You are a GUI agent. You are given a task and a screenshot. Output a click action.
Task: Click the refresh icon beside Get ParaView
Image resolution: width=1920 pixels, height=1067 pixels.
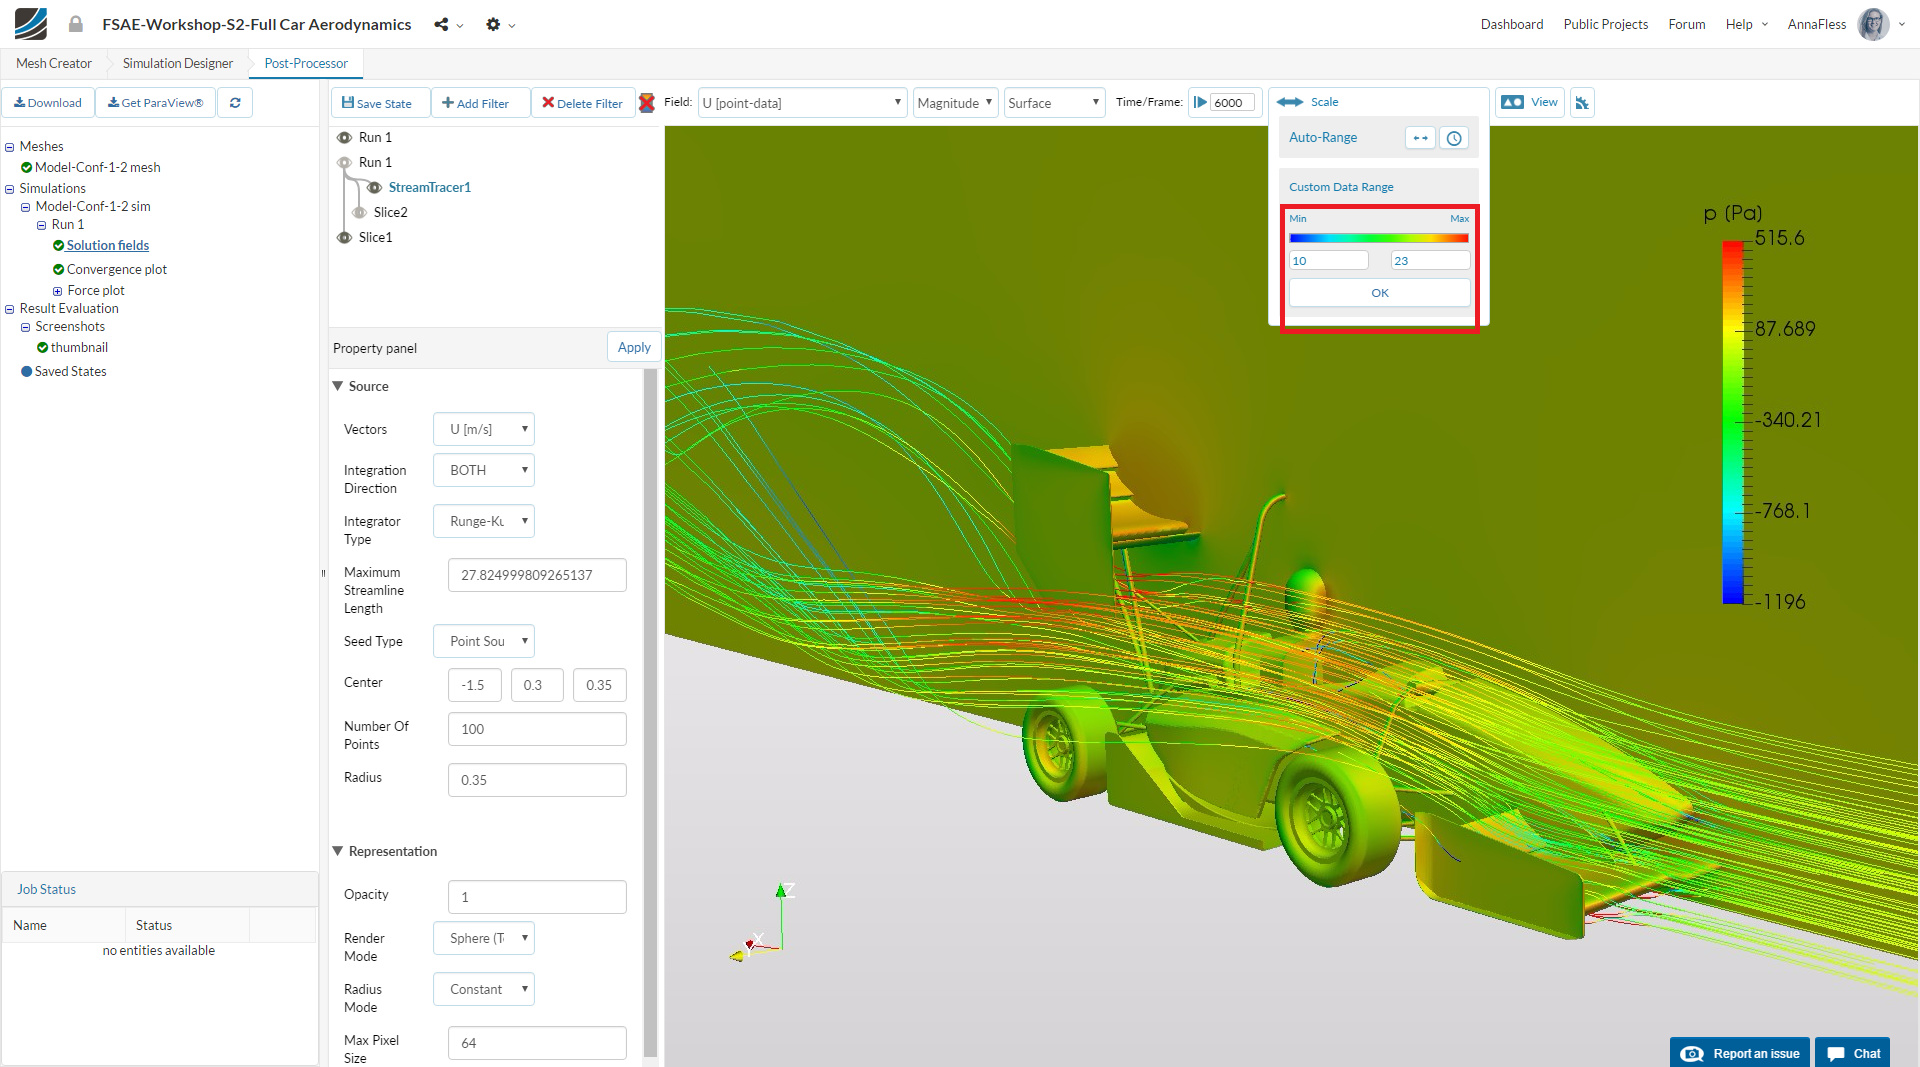pos(235,103)
